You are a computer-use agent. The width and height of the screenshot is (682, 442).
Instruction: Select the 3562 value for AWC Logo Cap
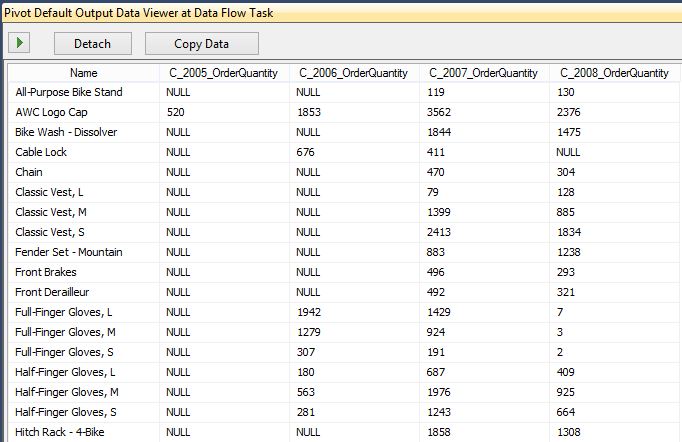click(x=442, y=112)
